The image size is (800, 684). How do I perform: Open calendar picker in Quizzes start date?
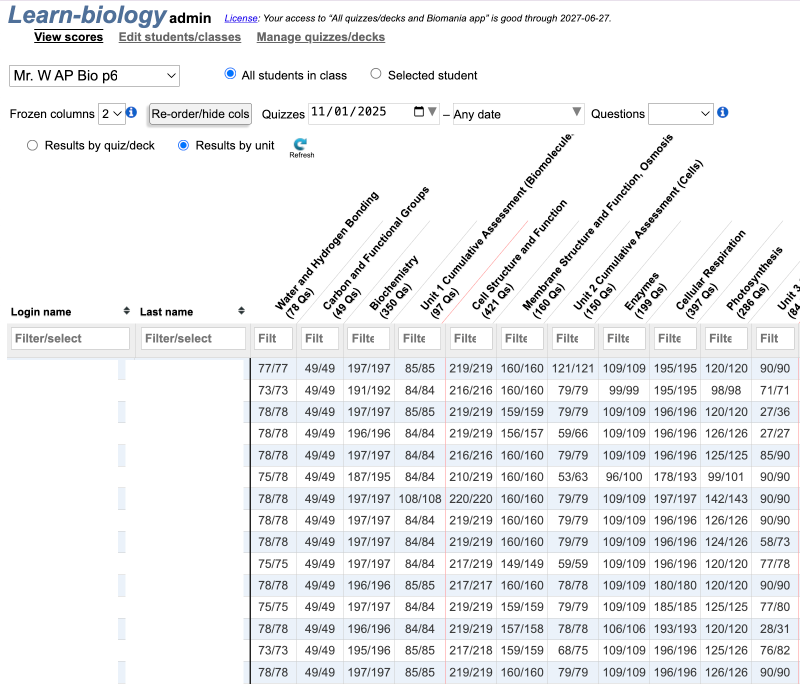point(418,113)
